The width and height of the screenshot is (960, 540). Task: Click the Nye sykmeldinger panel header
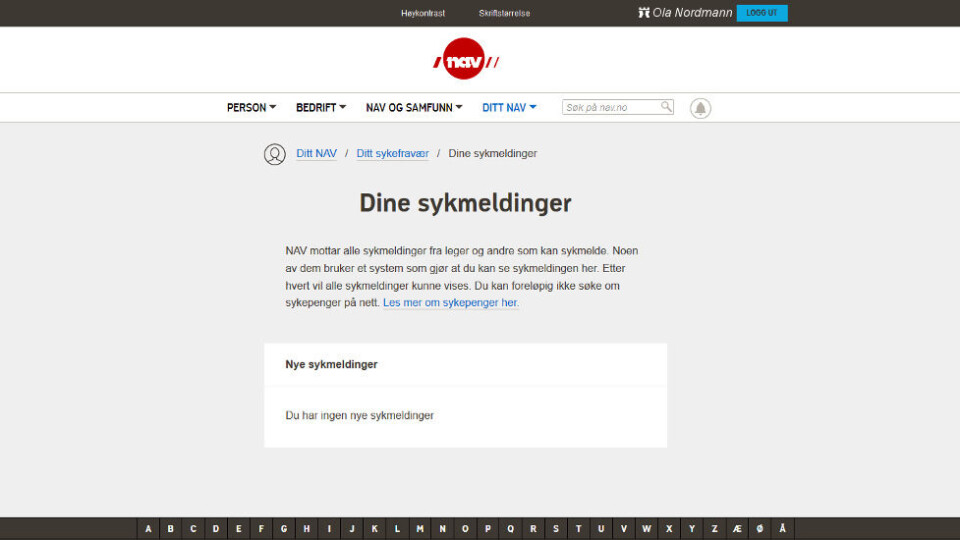[x=465, y=364]
